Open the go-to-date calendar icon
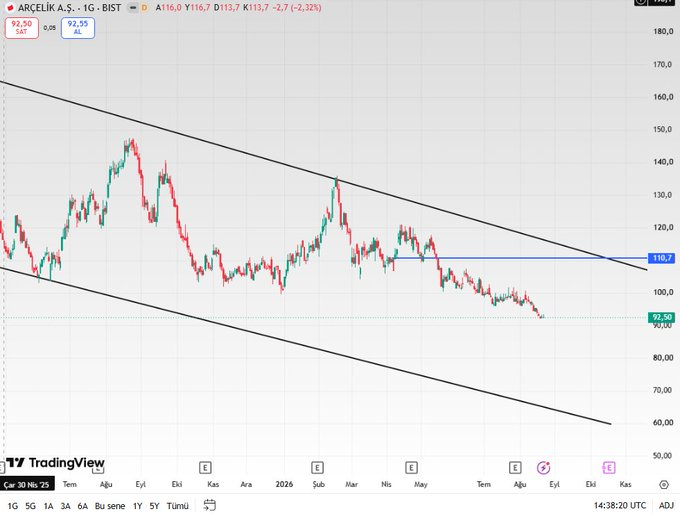Screen dimensions: 680x516 click(209, 505)
